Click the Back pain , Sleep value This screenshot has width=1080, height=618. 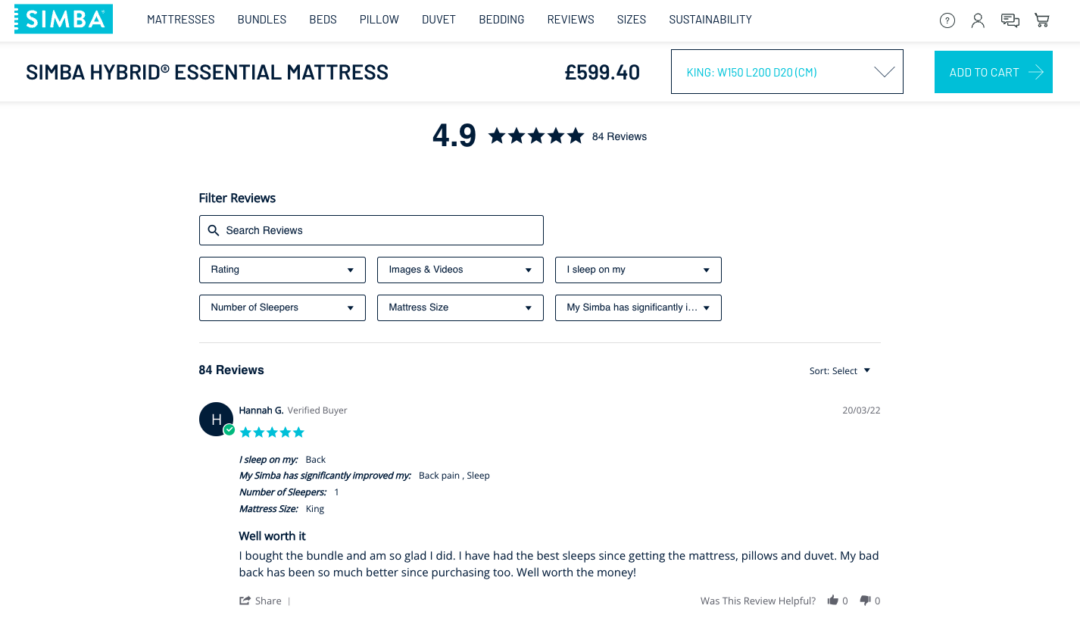pos(454,475)
